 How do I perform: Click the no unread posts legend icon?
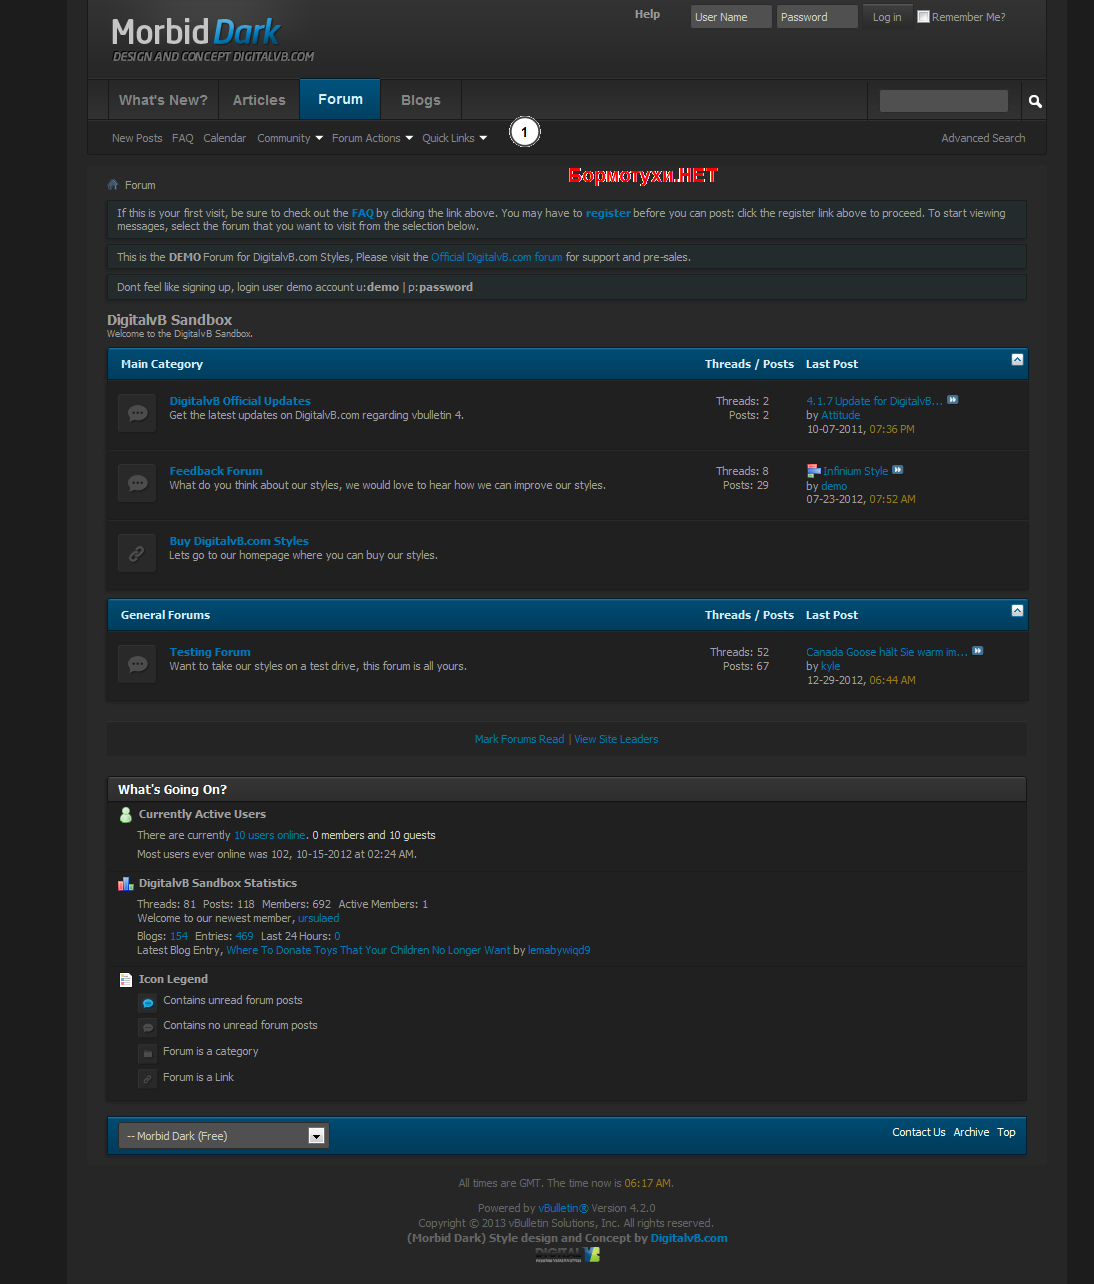pyautogui.click(x=148, y=1027)
